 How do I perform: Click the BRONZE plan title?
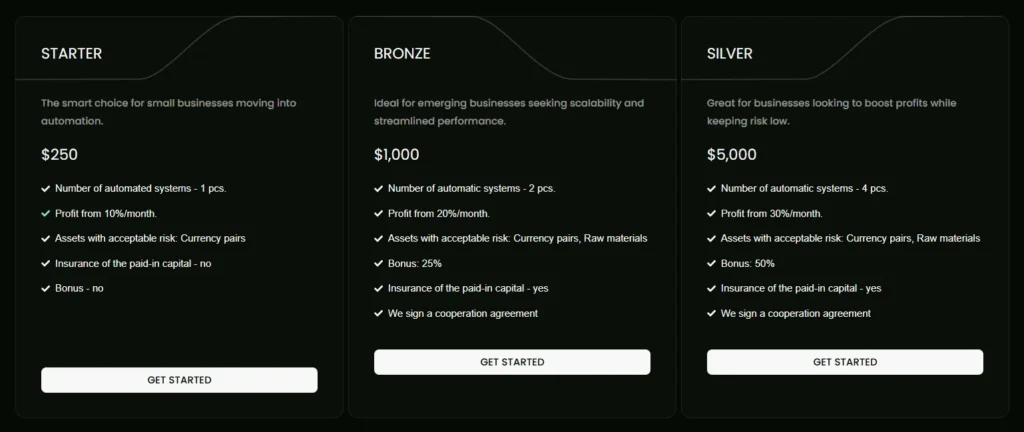point(402,54)
